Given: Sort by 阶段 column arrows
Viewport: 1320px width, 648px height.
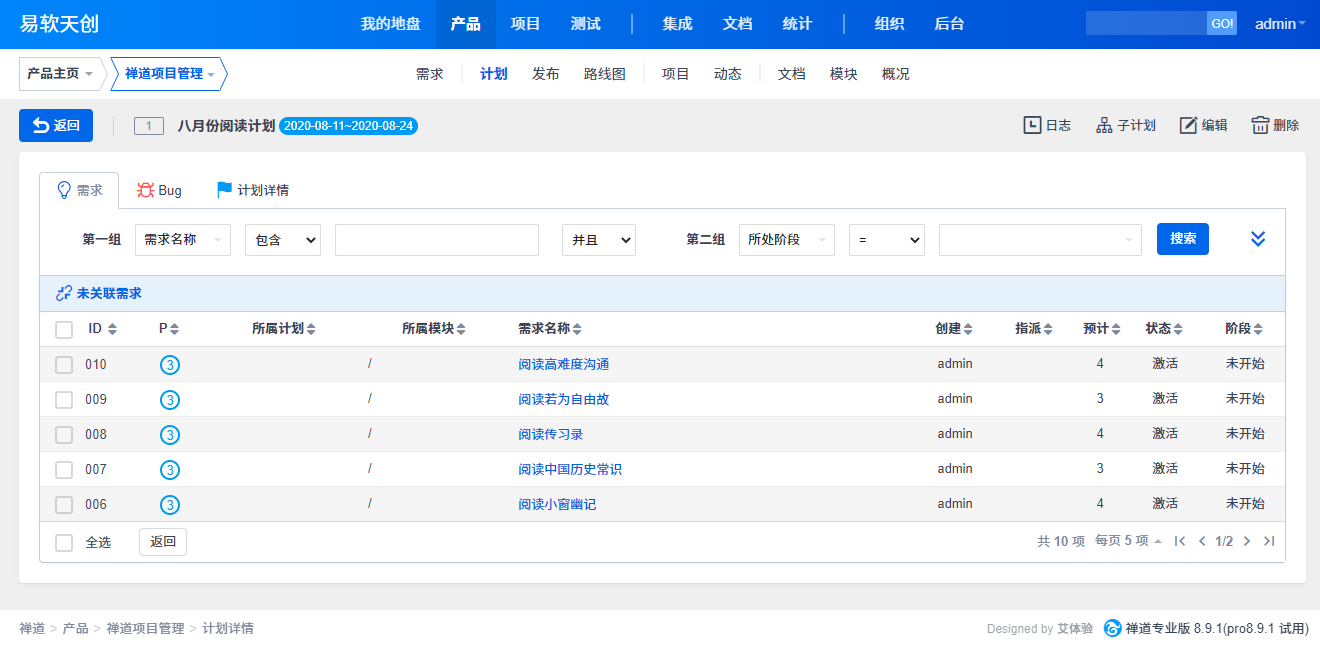Looking at the screenshot, I should pyautogui.click(x=1258, y=329).
